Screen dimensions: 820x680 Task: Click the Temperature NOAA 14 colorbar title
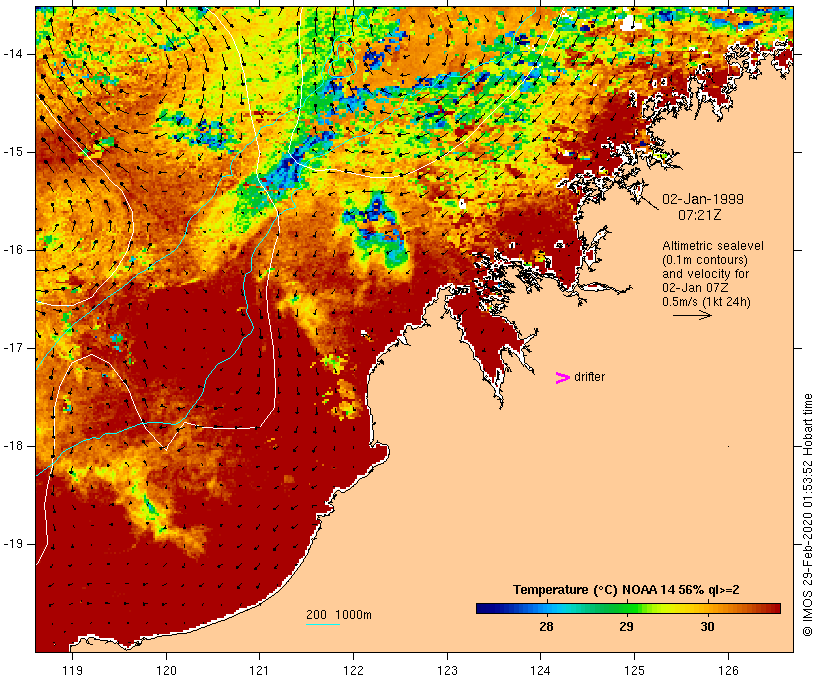point(626,590)
